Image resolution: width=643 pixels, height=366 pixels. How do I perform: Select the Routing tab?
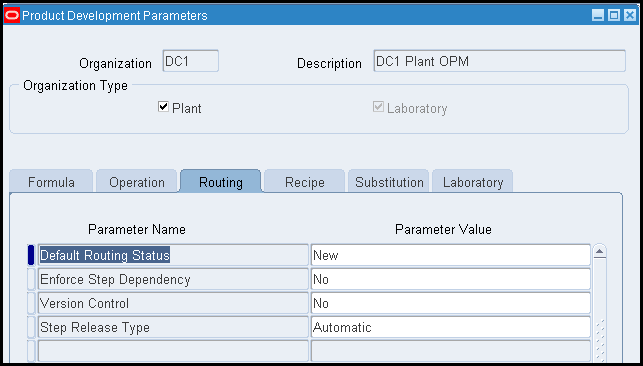coord(221,182)
